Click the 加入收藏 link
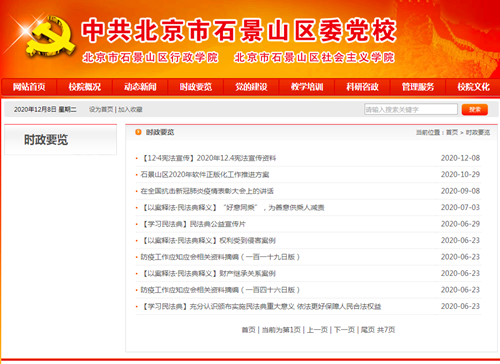Viewport: 500px width, 364px height. pos(130,110)
